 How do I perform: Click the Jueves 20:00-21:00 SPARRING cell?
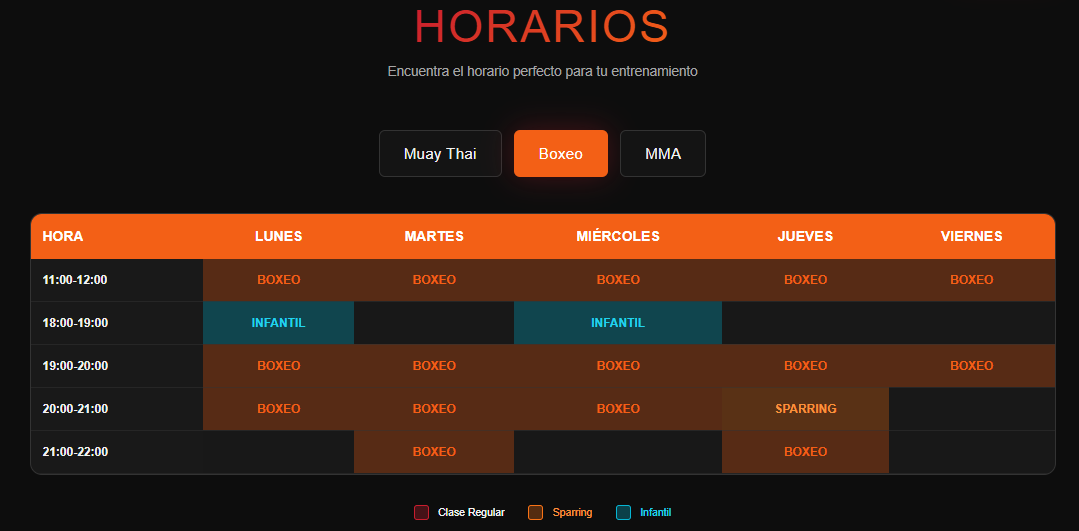[x=805, y=409]
